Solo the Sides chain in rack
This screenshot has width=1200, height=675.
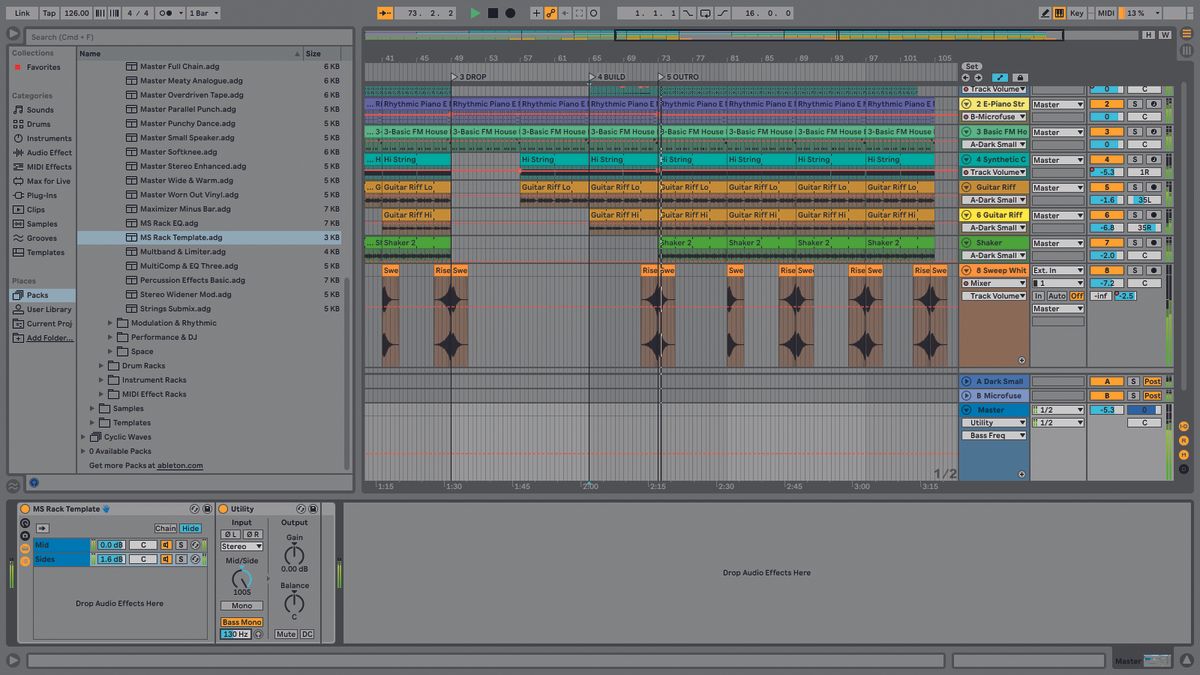pos(181,559)
